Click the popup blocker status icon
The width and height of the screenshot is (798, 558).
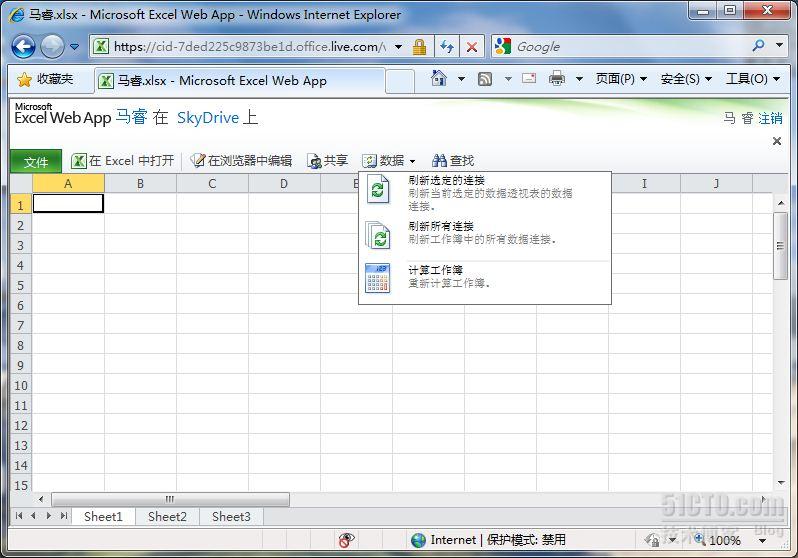(346, 540)
